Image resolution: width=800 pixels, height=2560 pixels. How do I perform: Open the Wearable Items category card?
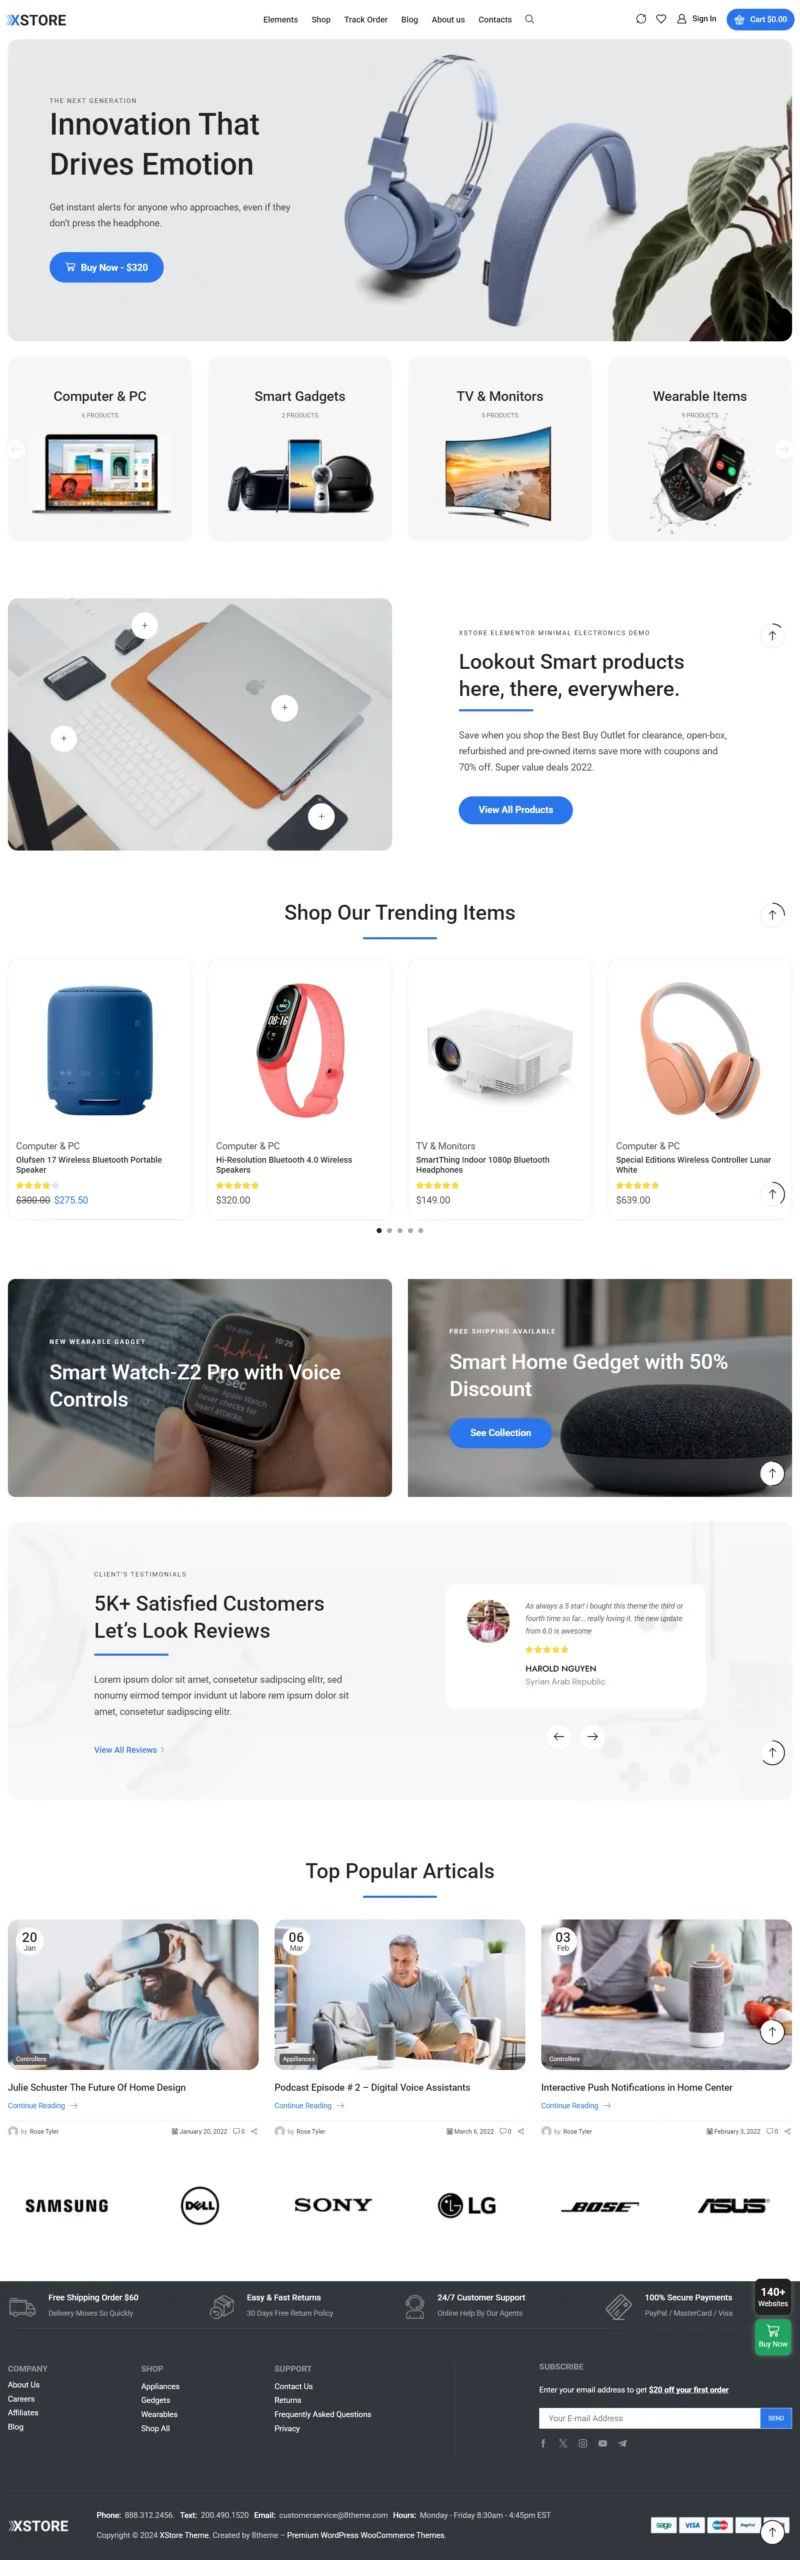[700, 449]
